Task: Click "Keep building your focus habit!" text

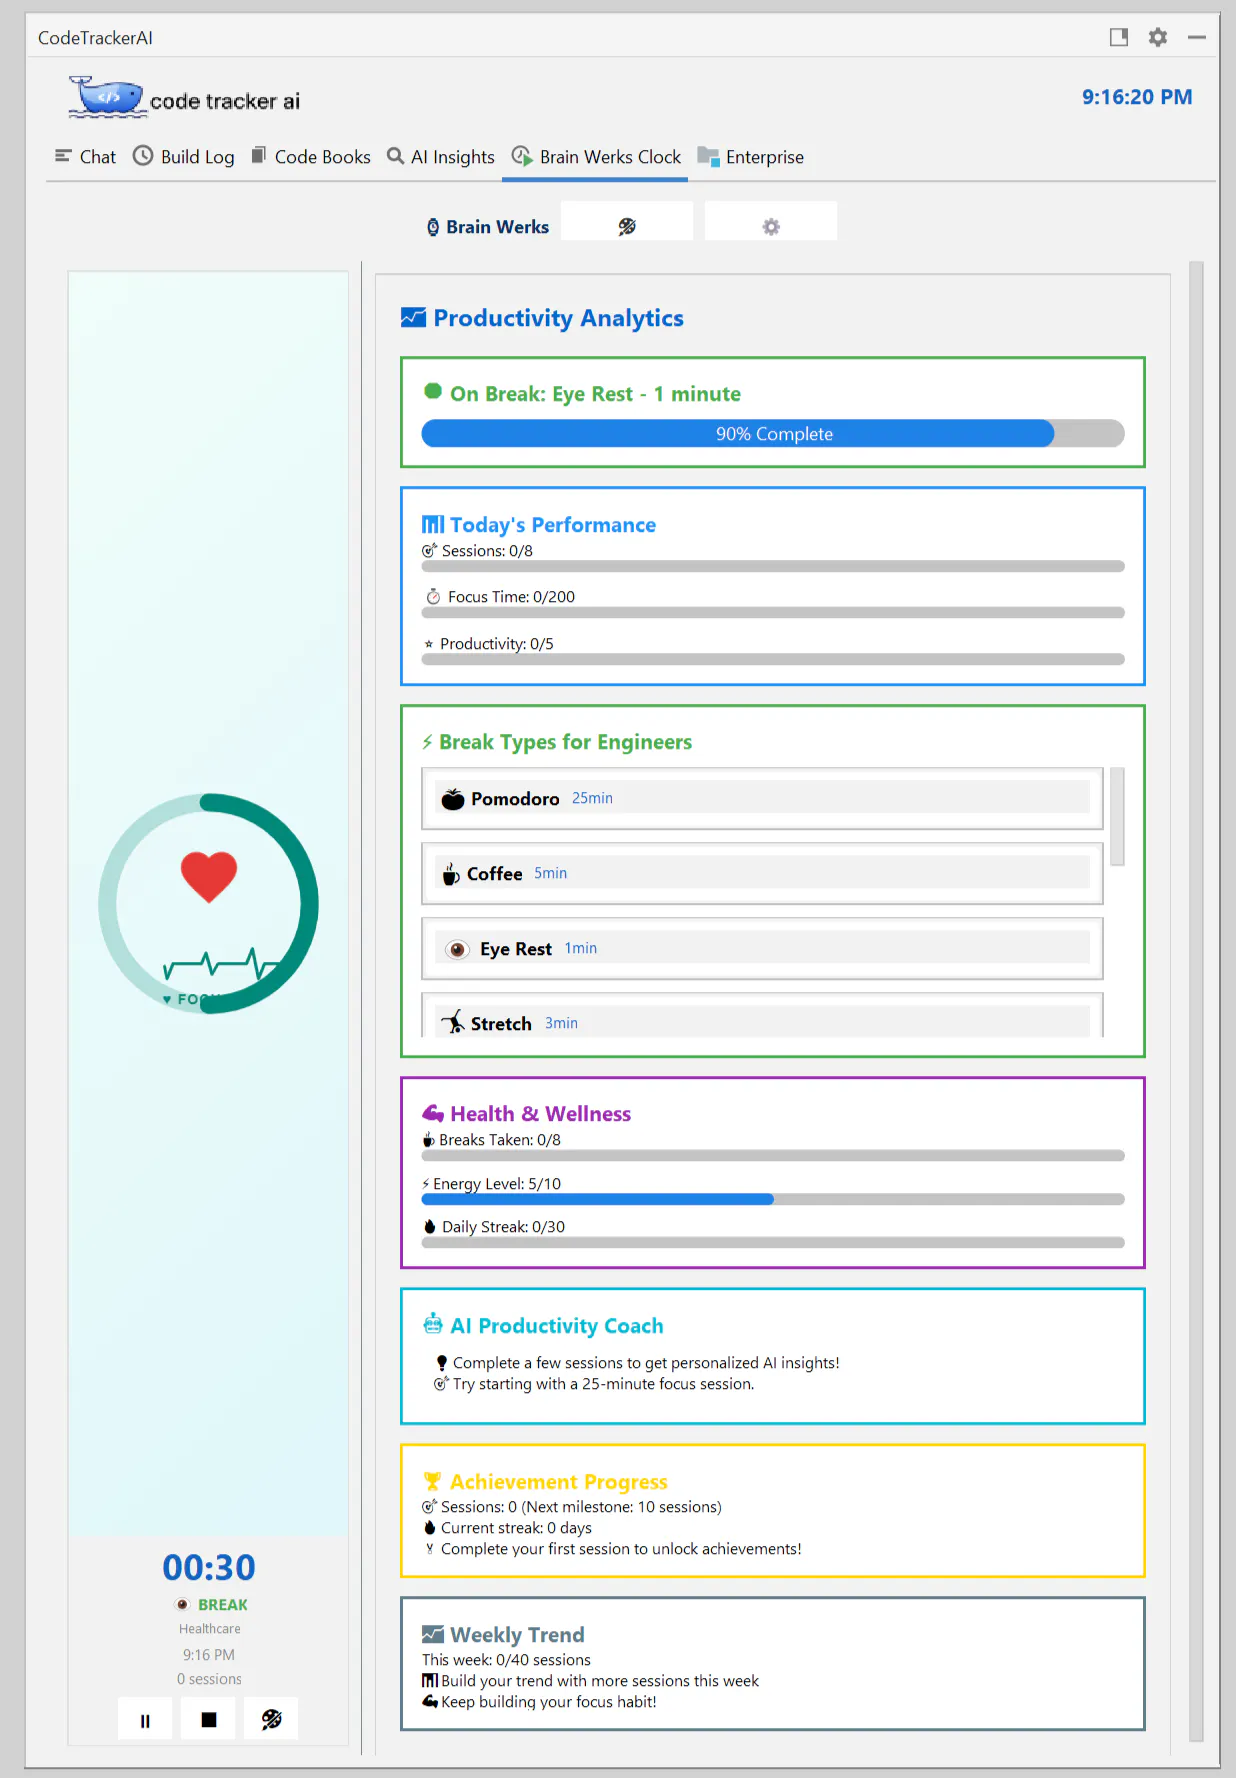Action: 548,1702
